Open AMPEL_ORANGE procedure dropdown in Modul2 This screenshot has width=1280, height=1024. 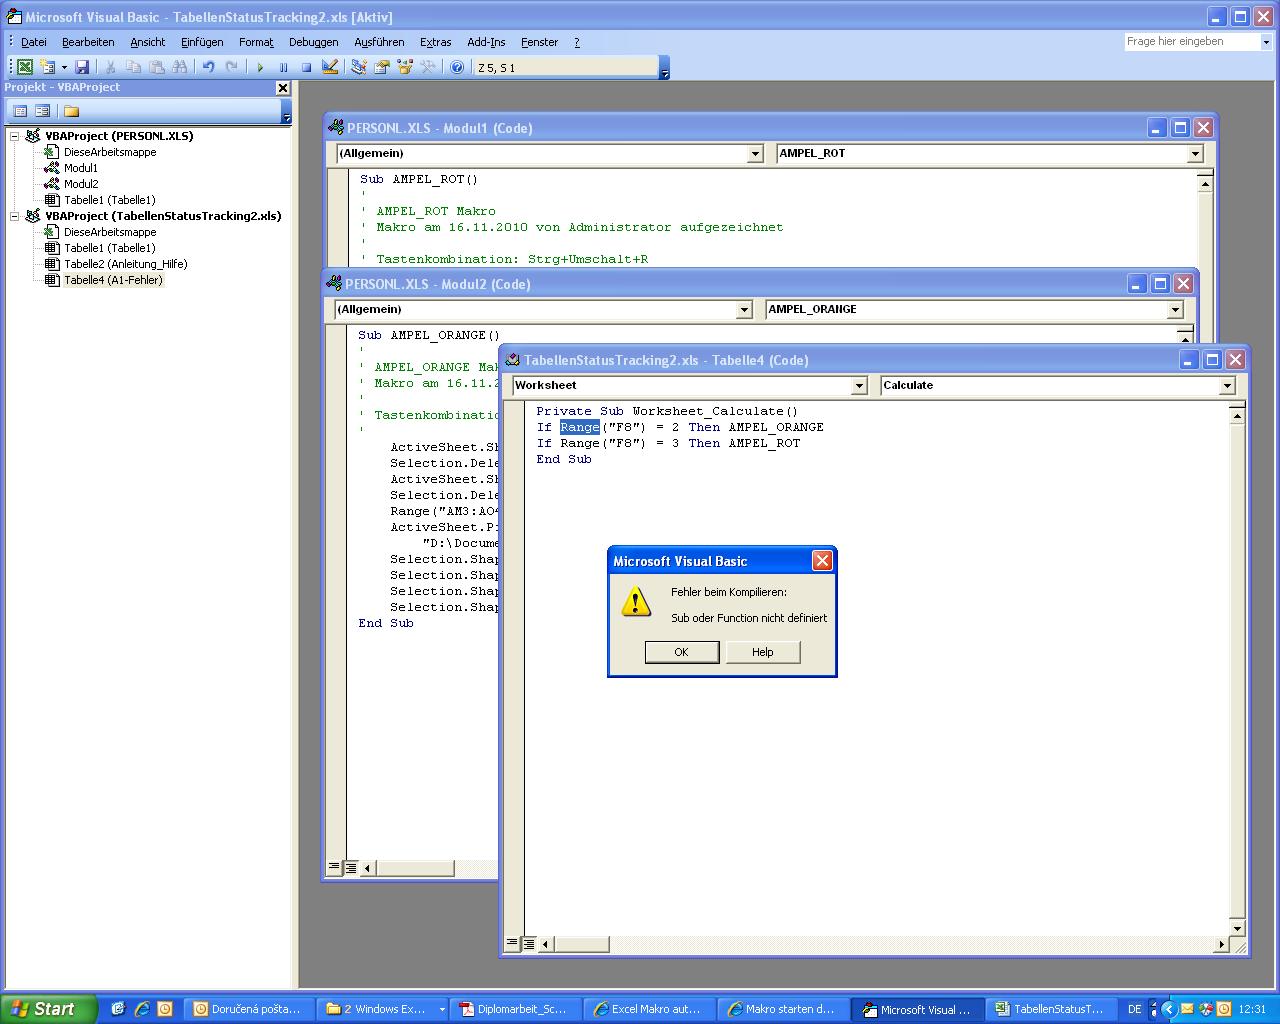1175,310
